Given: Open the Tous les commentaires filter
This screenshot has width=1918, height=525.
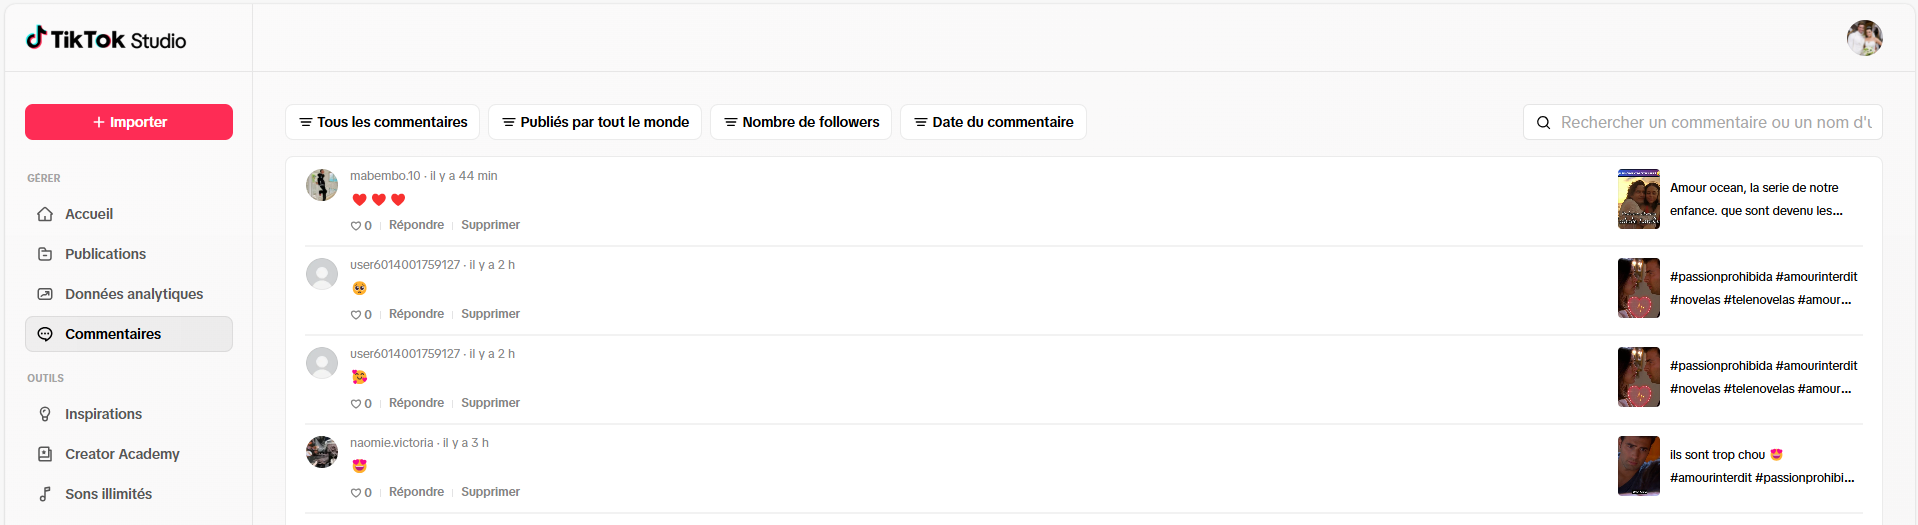Looking at the screenshot, I should point(382,122).
